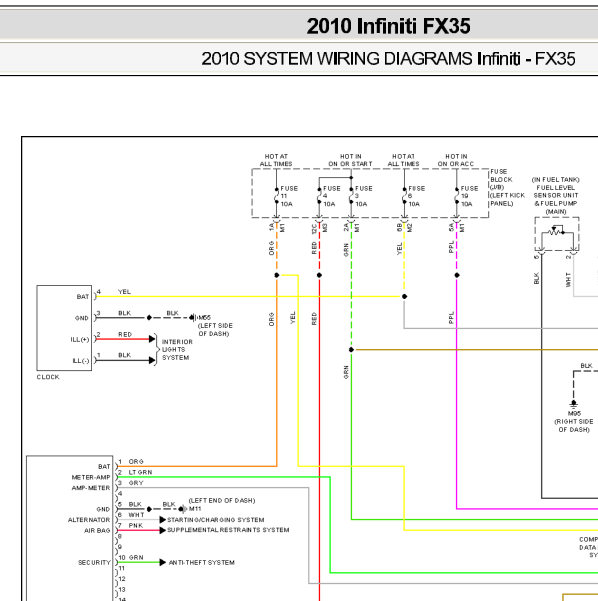Select the 'M11' ground label near 'LEFT END OF DASH'

point(195,509)
